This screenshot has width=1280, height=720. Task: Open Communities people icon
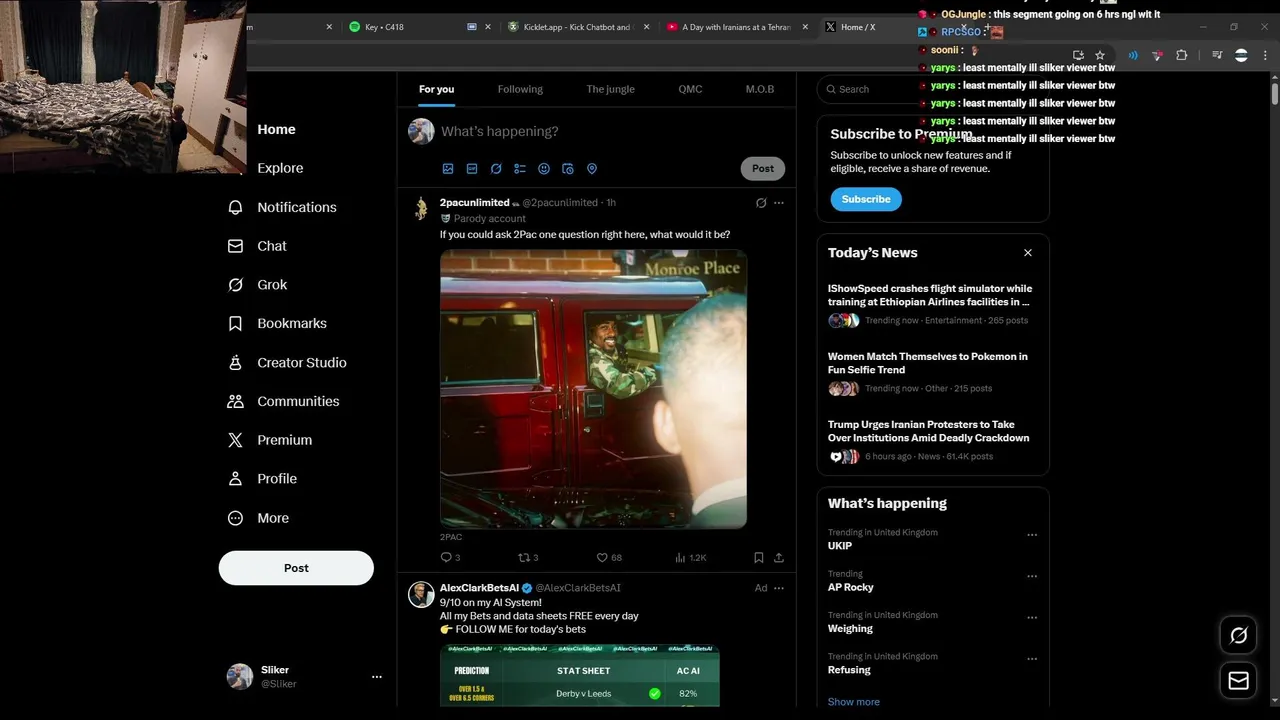pyautogui.click(x=235, y=401)
